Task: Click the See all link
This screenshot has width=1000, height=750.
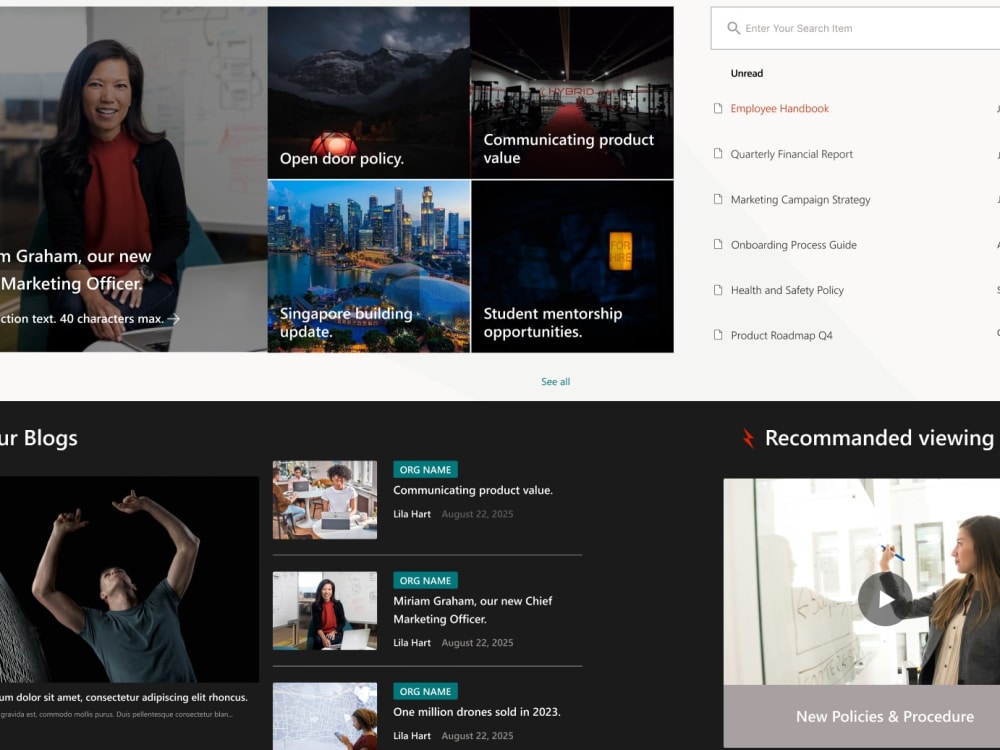Action: pos(555,381)
